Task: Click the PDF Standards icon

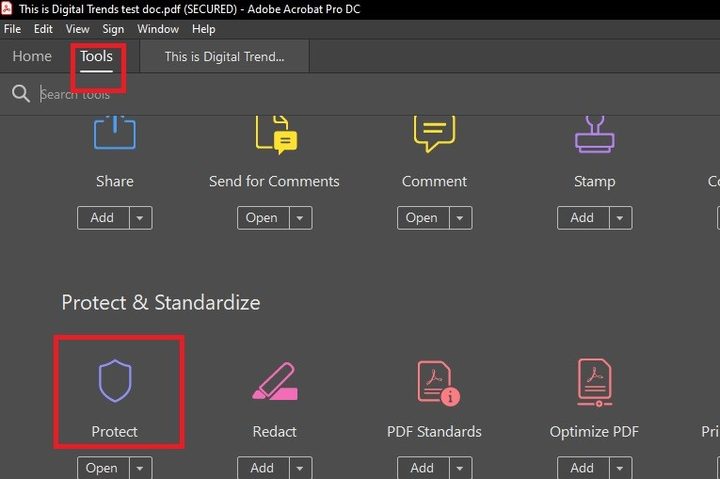Action: pos(439,383)
